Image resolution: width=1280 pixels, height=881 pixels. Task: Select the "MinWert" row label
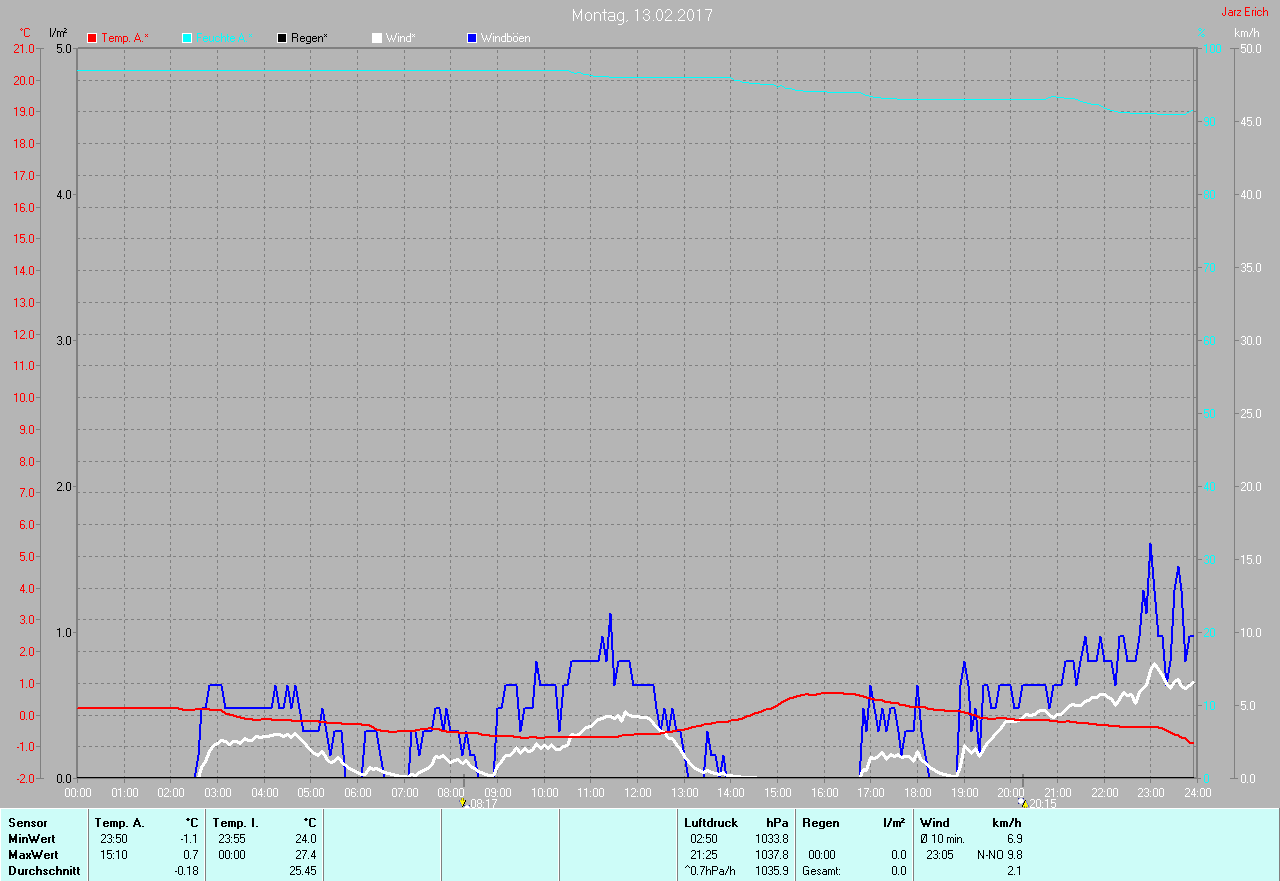click(32, 839)
